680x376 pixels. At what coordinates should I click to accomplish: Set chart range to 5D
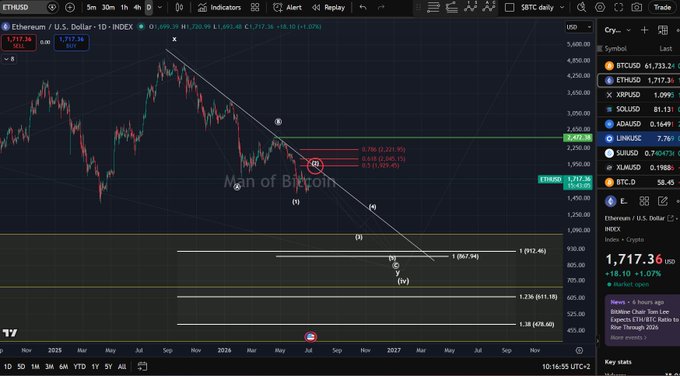coord(21,367)
